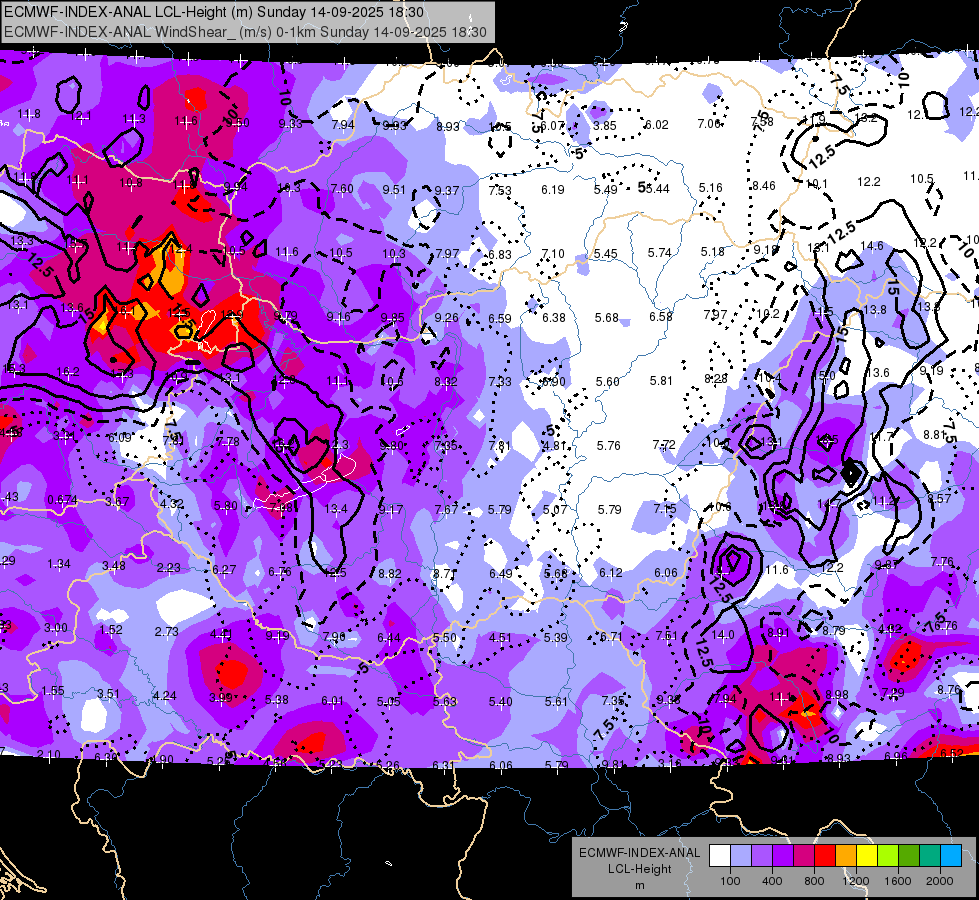Viewport: 979px width, 900px height.
Task: Click the orange legend swatch
Action: pos(846,856)
